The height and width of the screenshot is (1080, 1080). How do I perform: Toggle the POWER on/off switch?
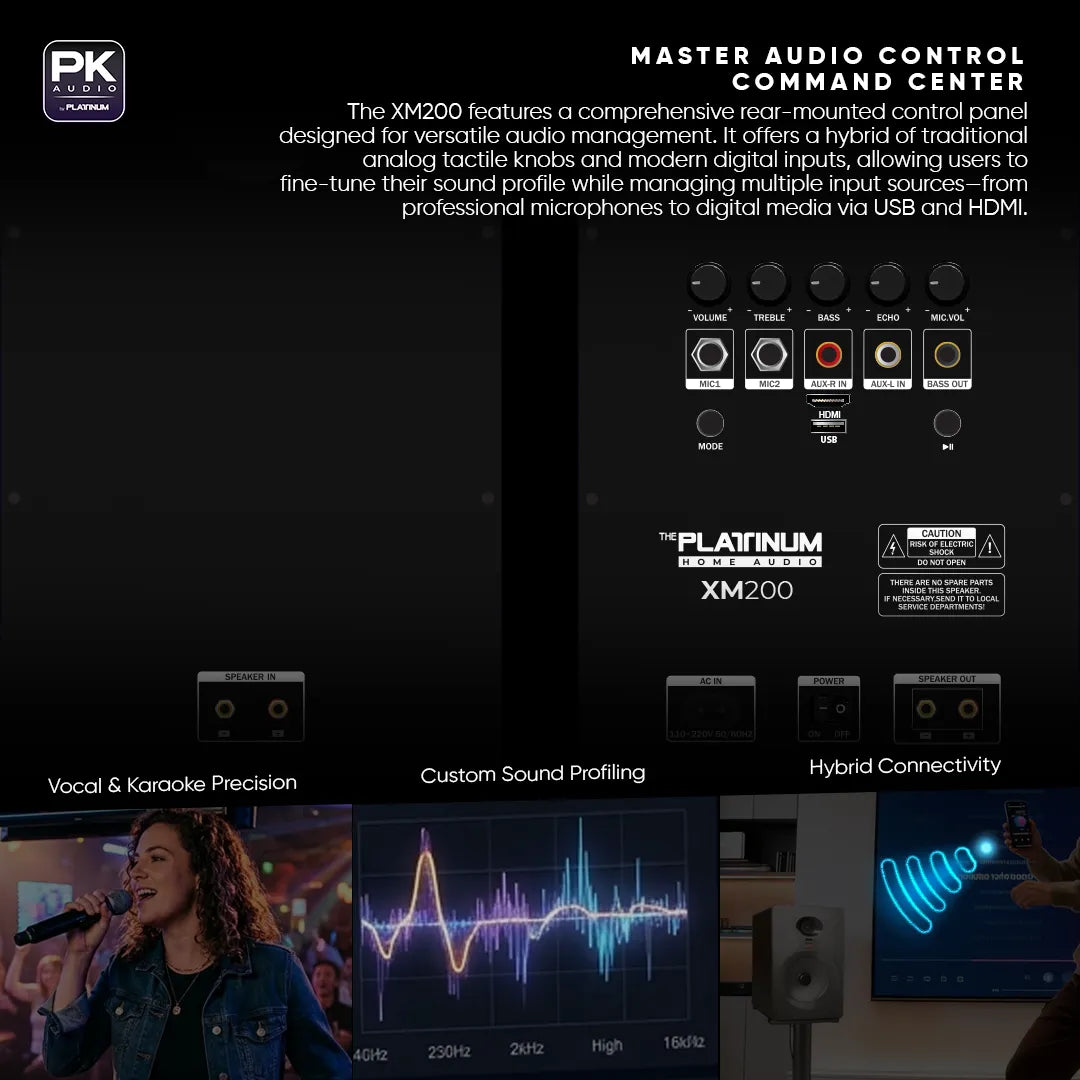[828, 708]
